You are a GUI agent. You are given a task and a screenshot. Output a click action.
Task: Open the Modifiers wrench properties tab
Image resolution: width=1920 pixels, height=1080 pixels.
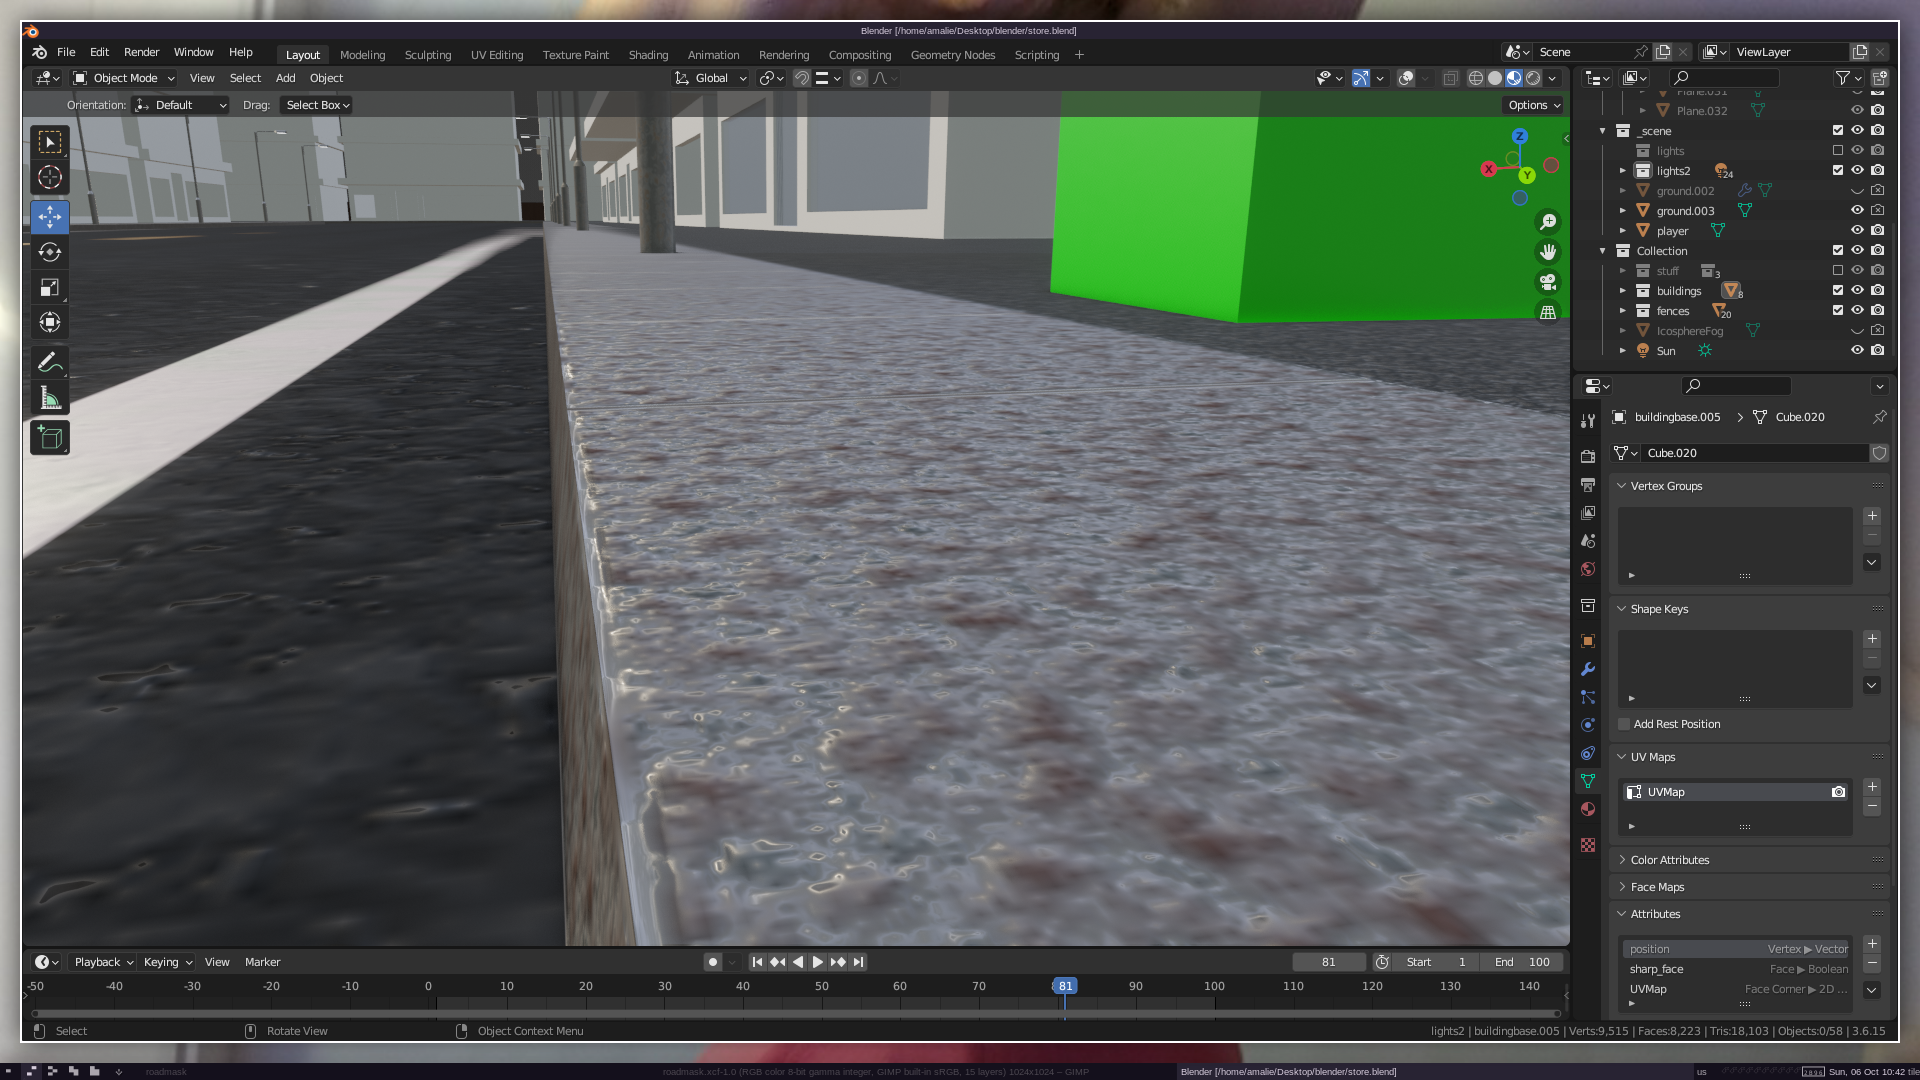tap(1588, 669)
